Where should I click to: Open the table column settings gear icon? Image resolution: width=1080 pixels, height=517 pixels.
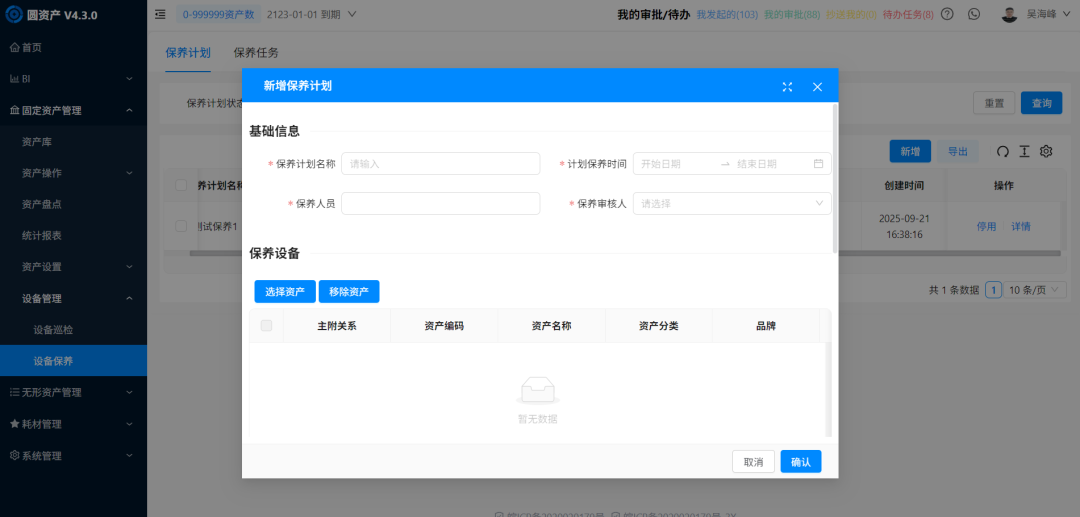coord(1047,151)
